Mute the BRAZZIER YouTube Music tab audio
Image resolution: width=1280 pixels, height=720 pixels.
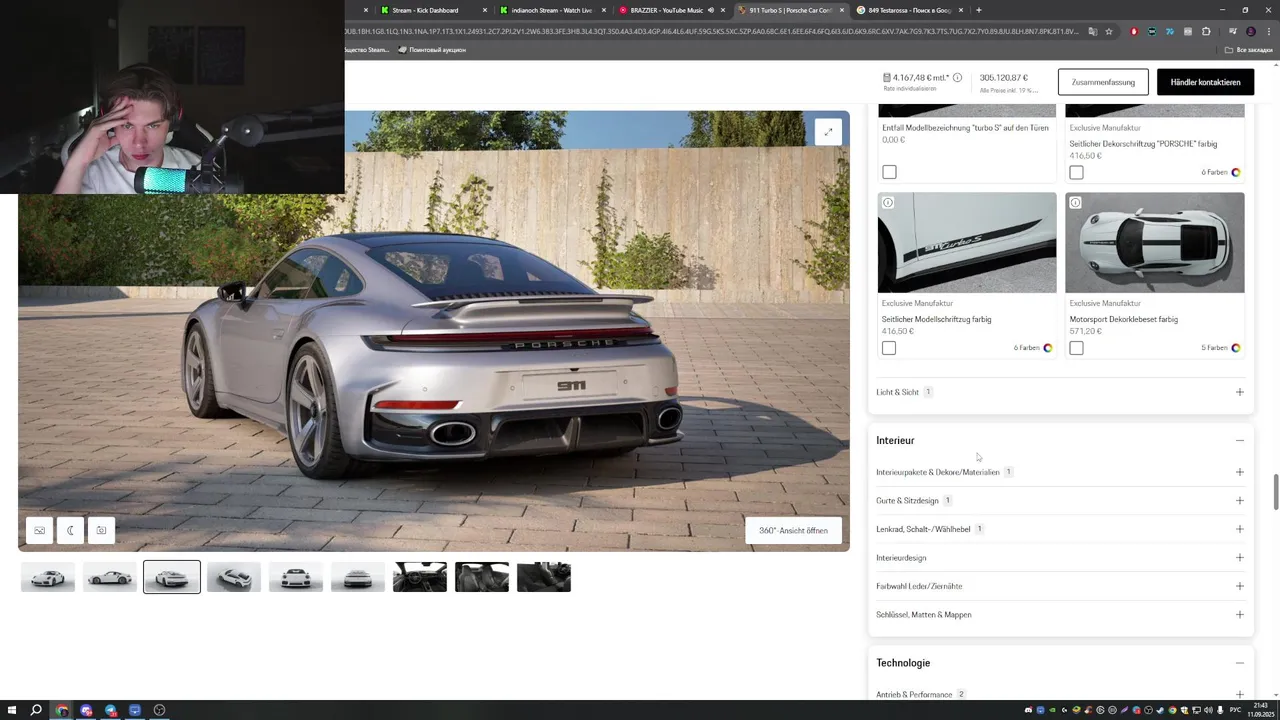[711, 10]
